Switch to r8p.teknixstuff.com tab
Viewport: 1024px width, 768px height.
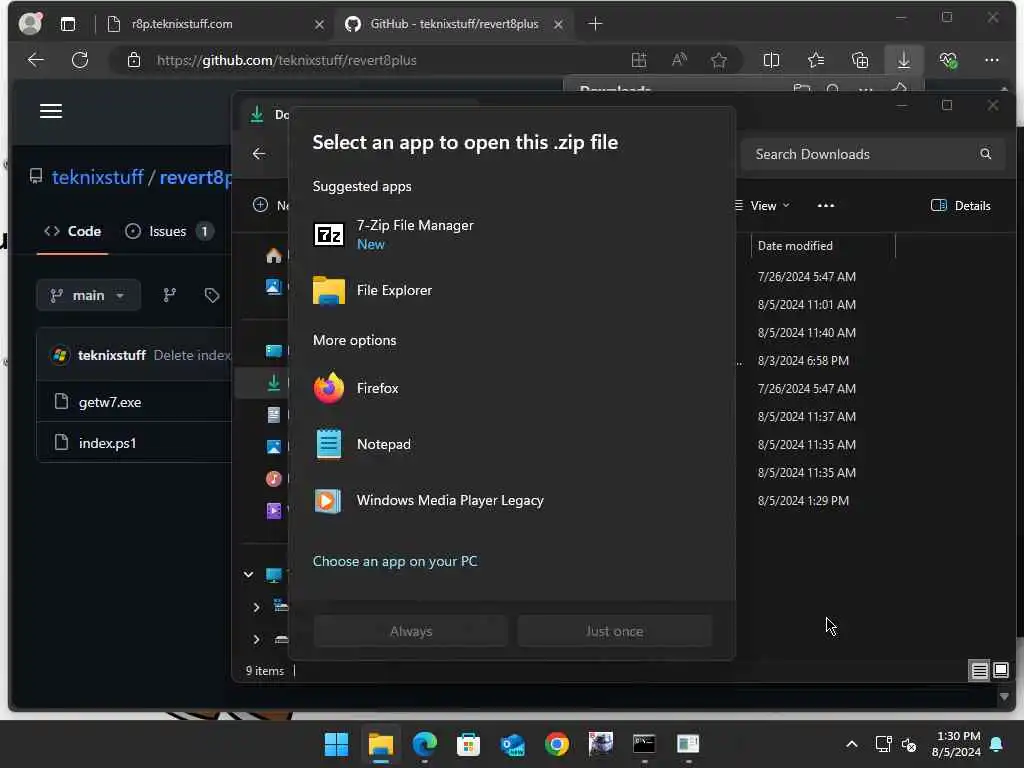pyautogui.click(x=216, y=24)
